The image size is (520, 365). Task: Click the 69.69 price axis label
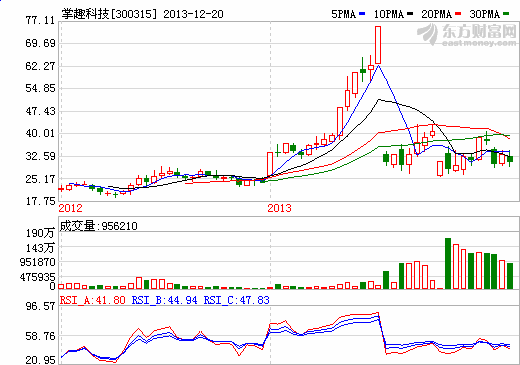(x=40, y=43)
